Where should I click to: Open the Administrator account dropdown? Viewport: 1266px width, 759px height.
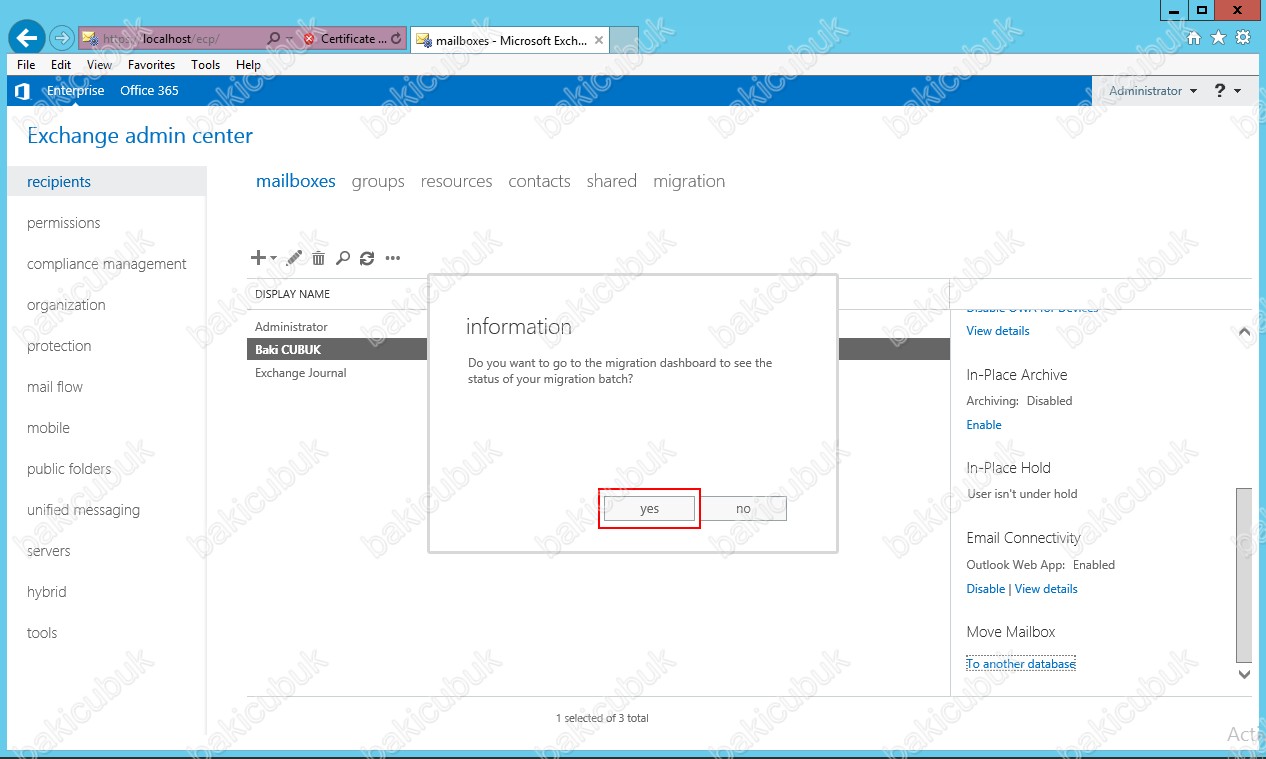pos(1153,91)
